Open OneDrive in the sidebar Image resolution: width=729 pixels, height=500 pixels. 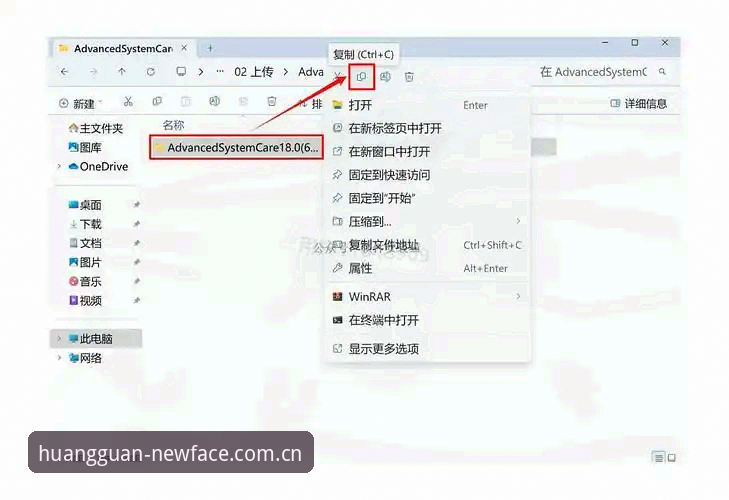click(98, 167)
